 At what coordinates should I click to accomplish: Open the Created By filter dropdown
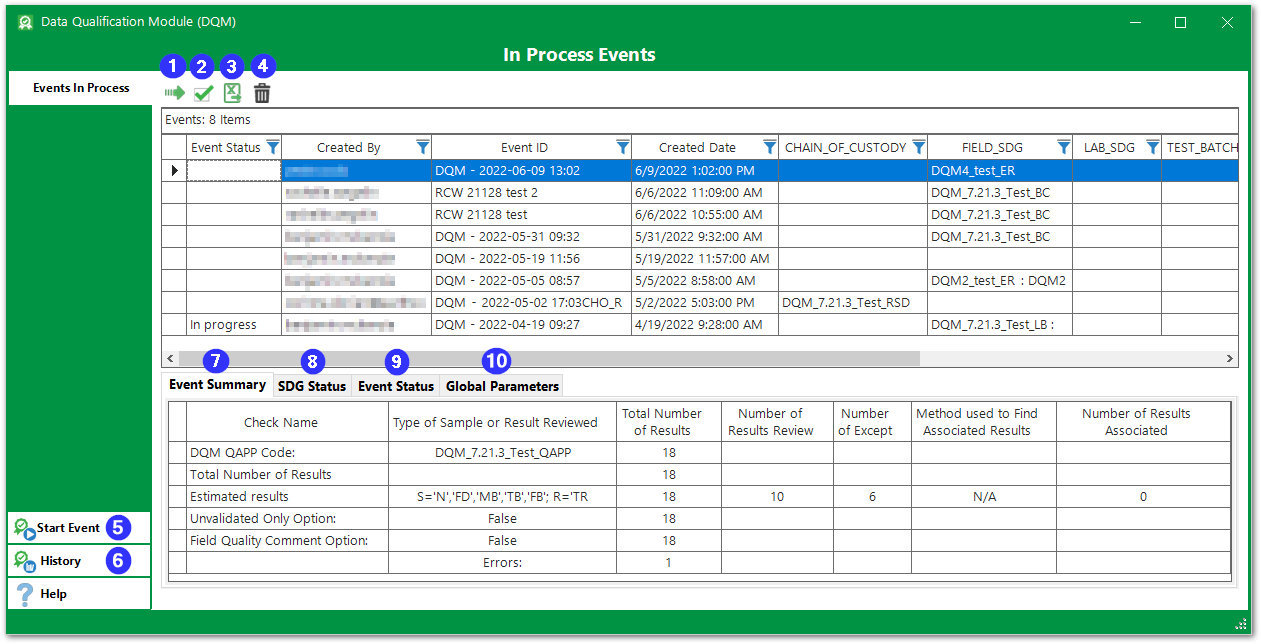point(423,146)
